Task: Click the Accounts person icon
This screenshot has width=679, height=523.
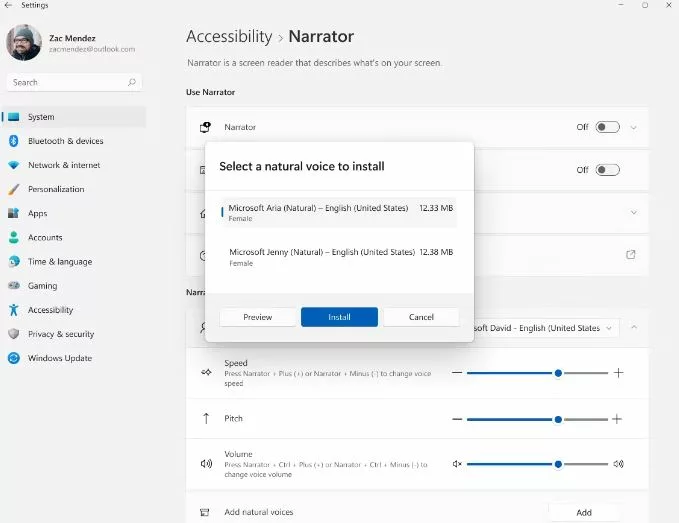Action: 14,237
